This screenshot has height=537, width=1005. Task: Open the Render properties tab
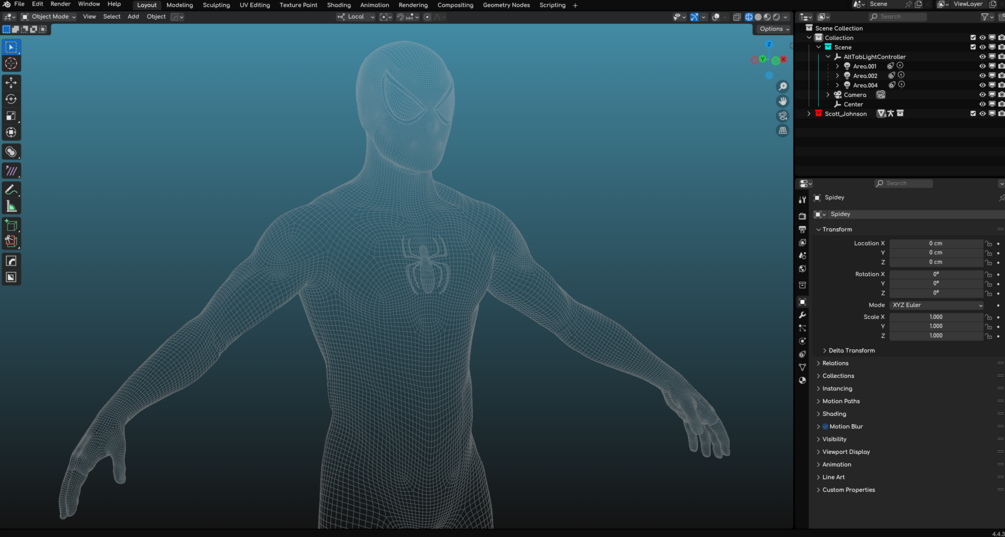[x=802, y=217]
